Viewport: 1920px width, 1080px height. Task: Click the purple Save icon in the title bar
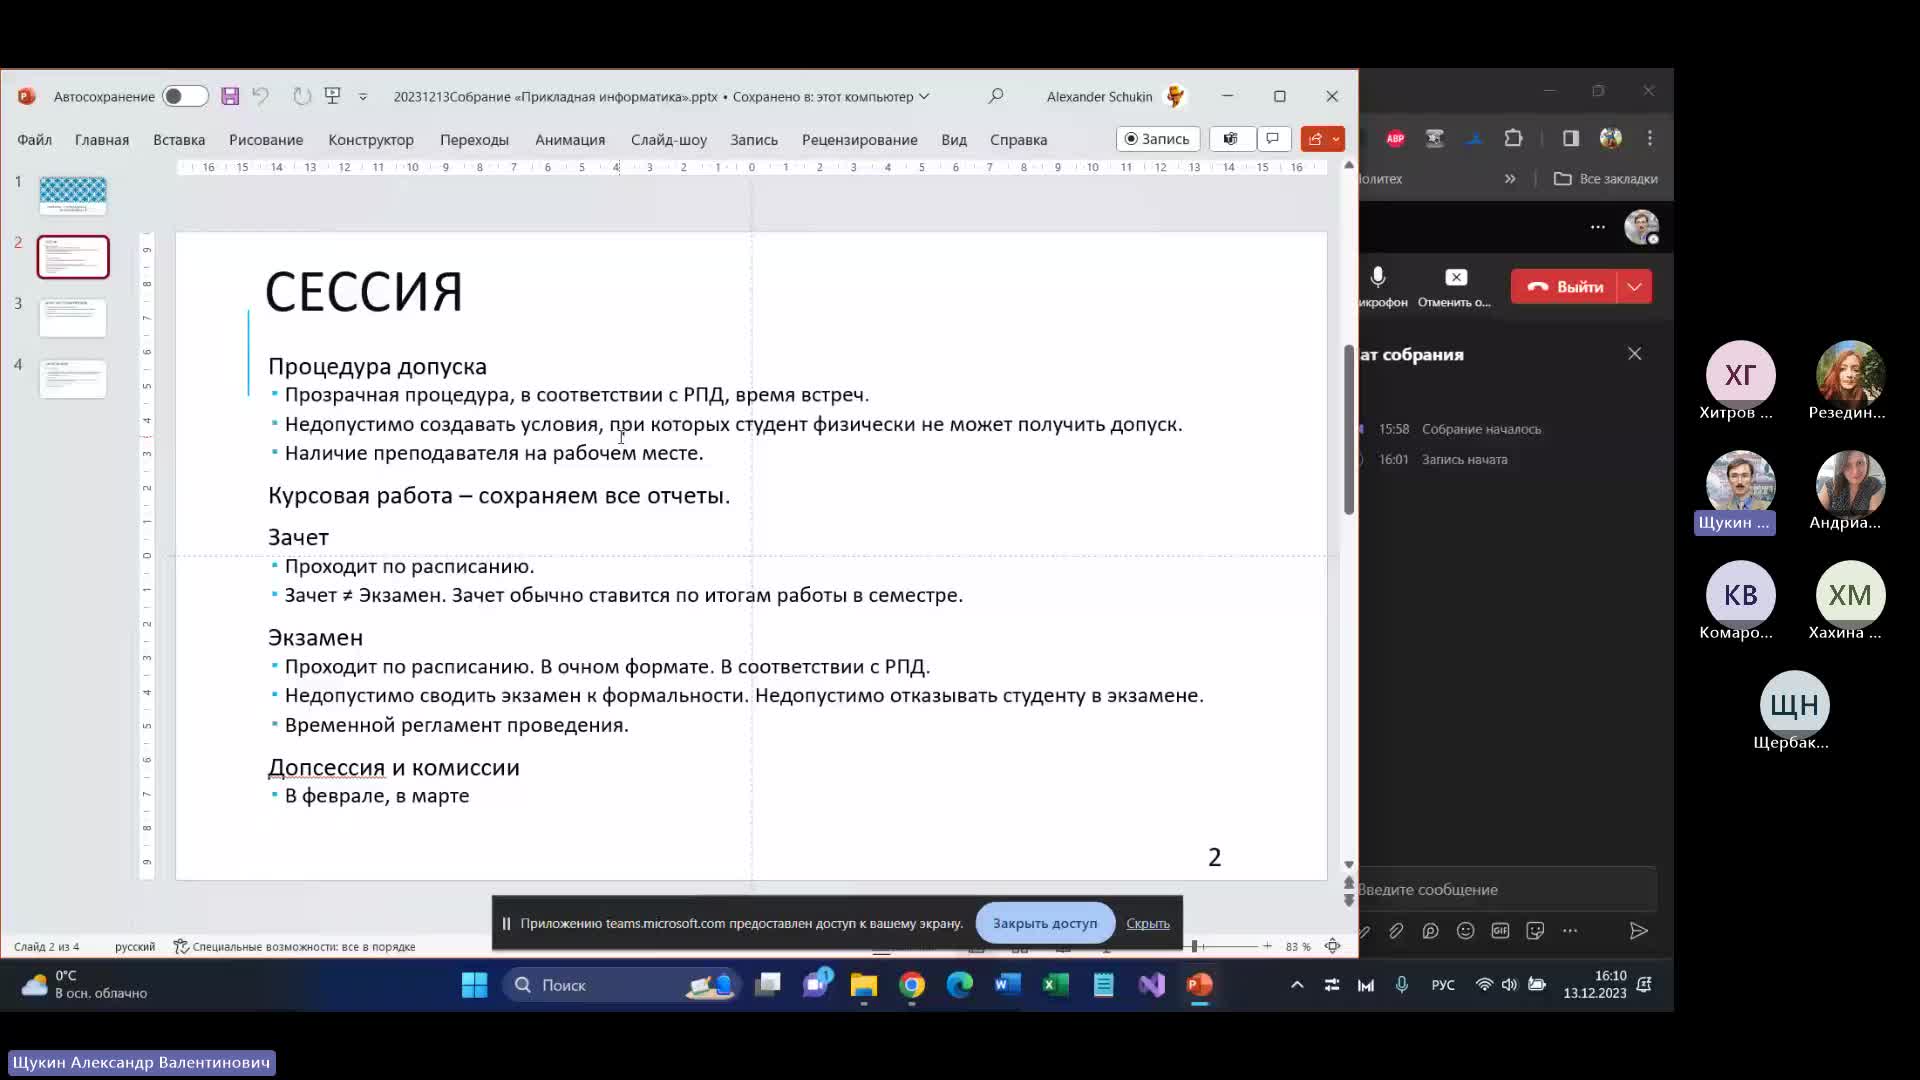(230, 96)
